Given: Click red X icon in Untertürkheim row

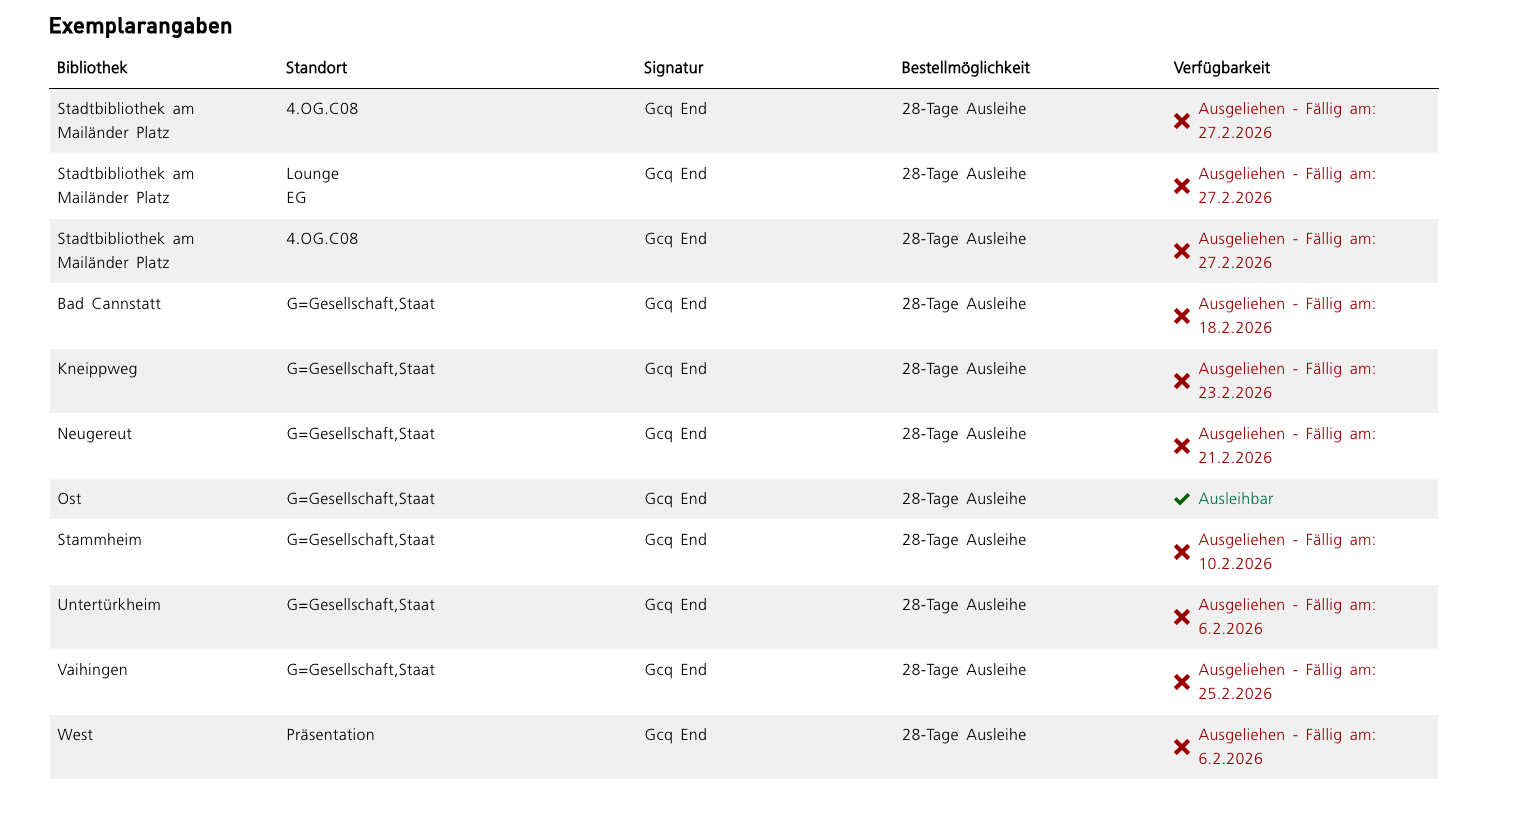Looking at the screenshot, I should (1181, 617).
